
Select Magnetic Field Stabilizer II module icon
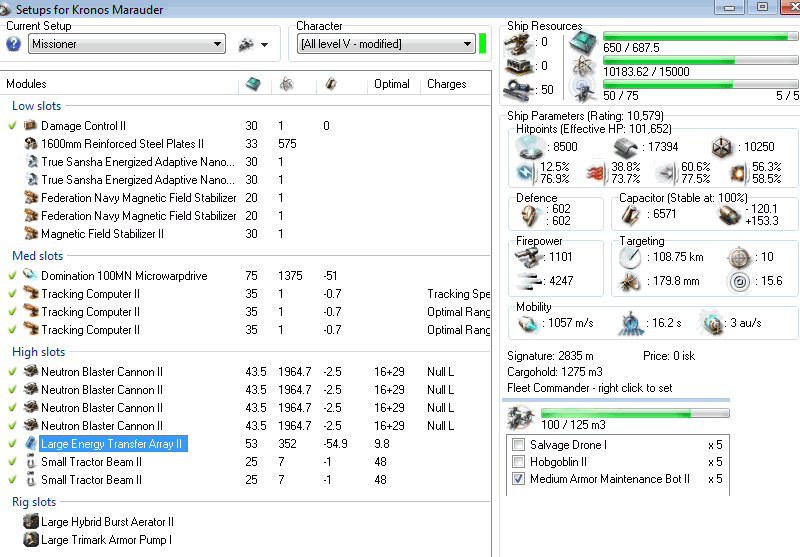pos(31,234)
